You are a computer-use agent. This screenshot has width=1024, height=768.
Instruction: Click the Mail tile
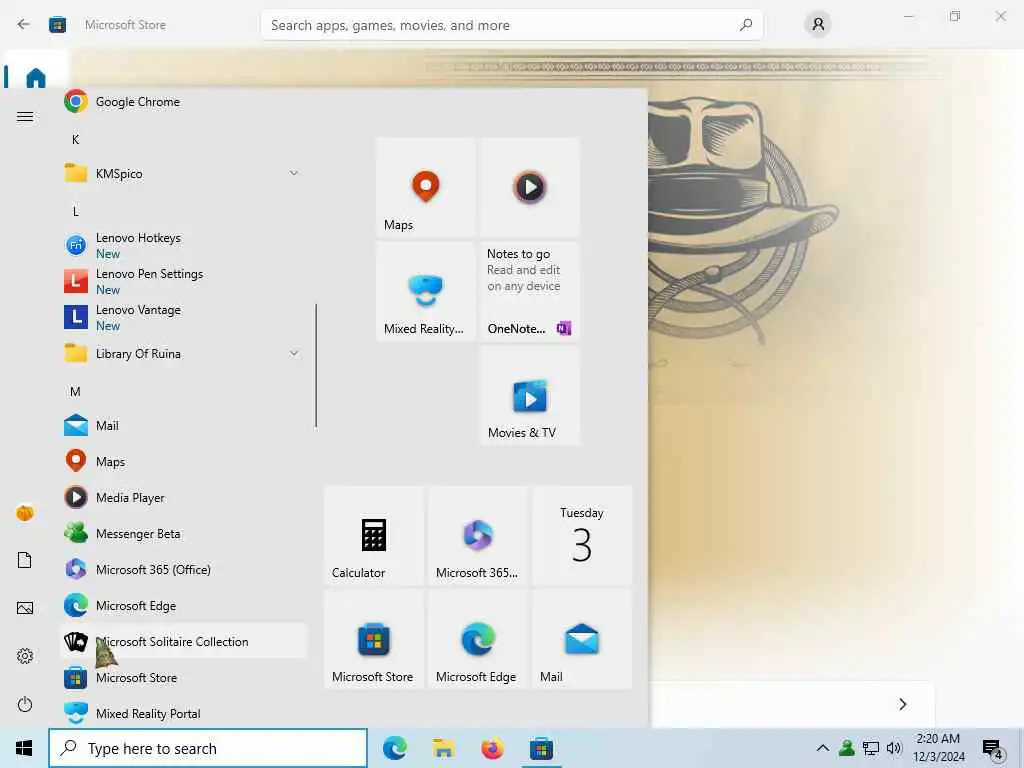tap(582, 639)
